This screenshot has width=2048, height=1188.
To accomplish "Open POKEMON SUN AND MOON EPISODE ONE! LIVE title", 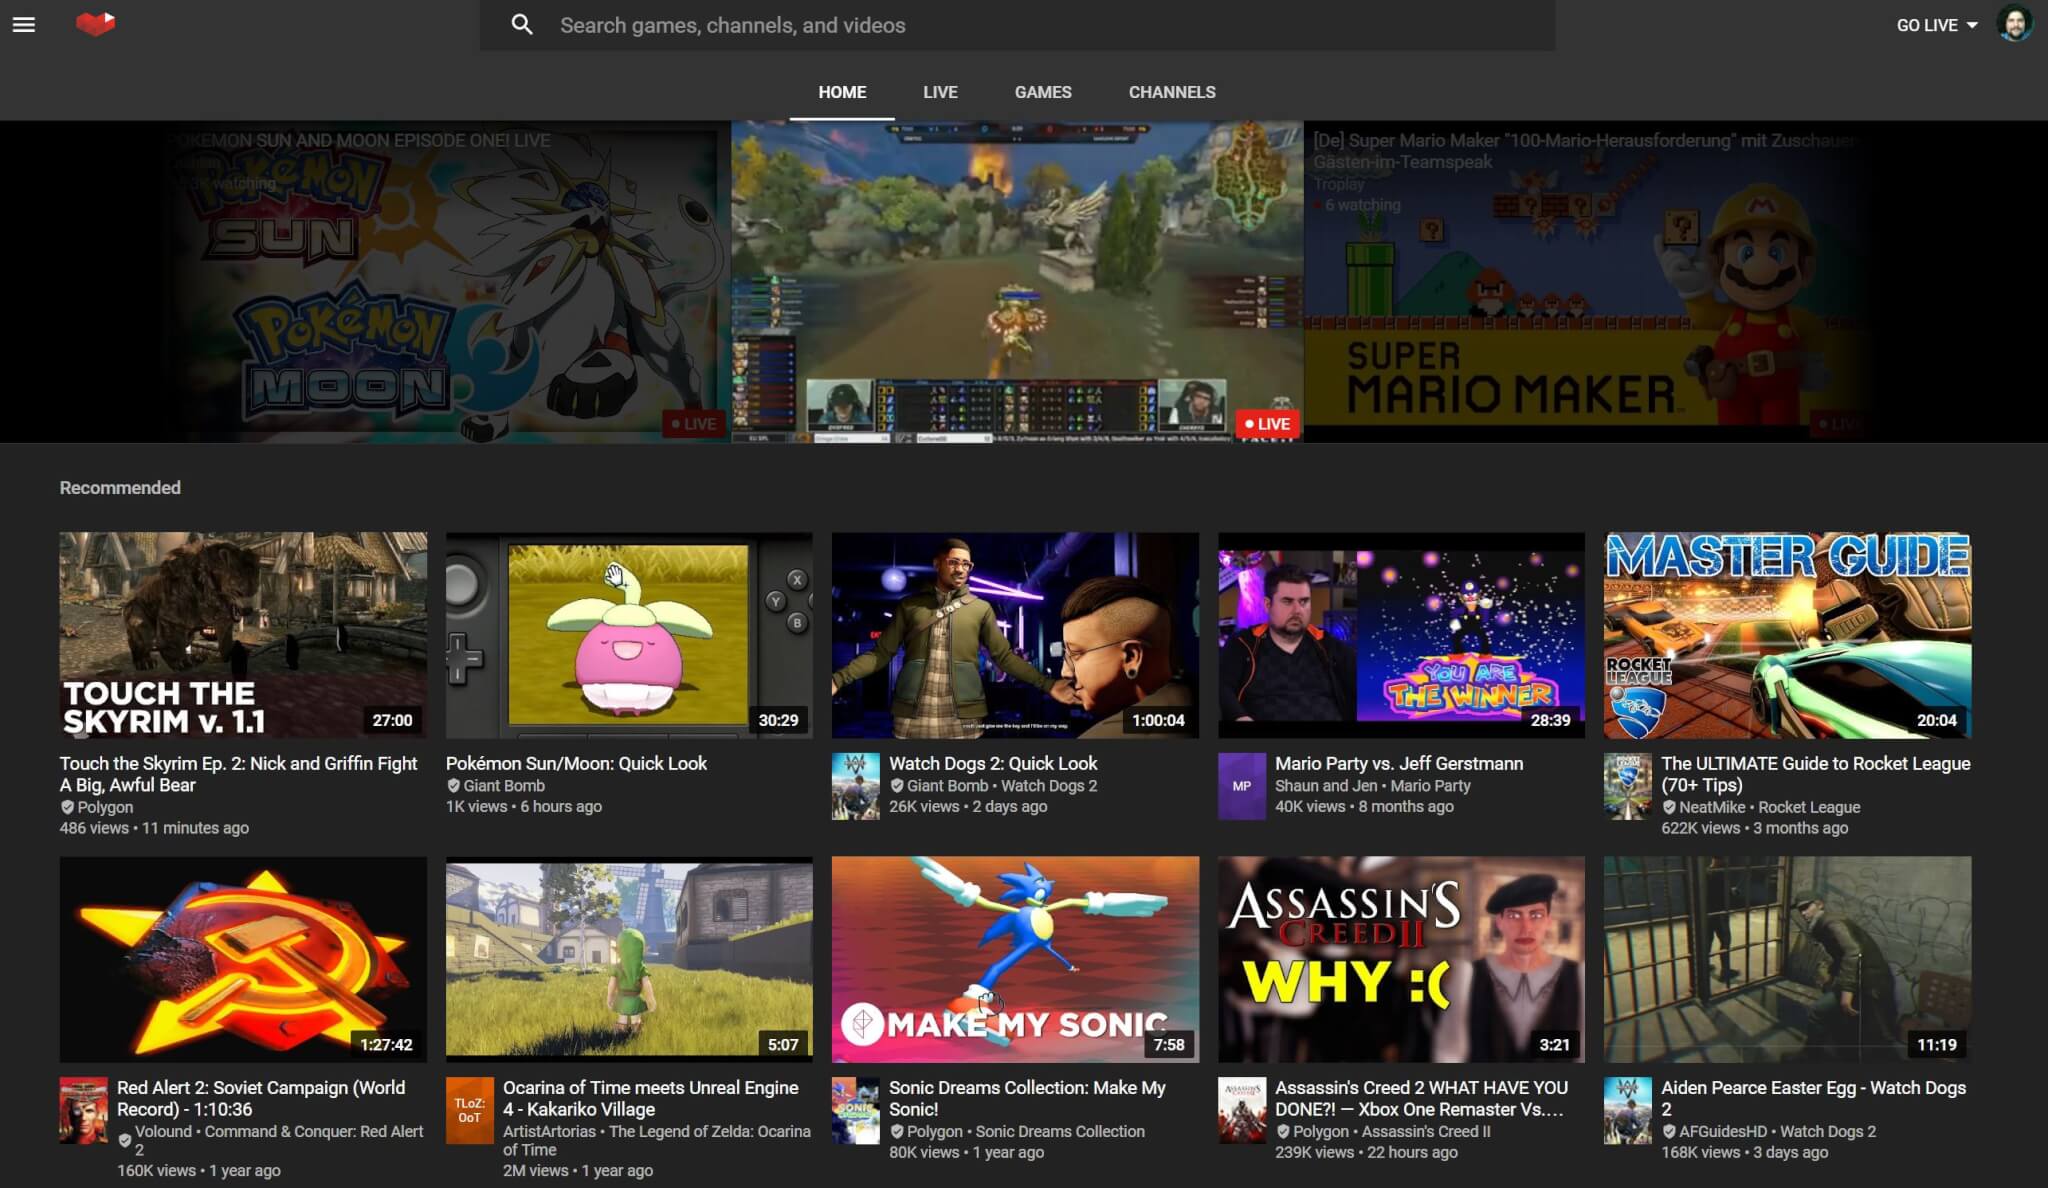I will pos(361,141).
